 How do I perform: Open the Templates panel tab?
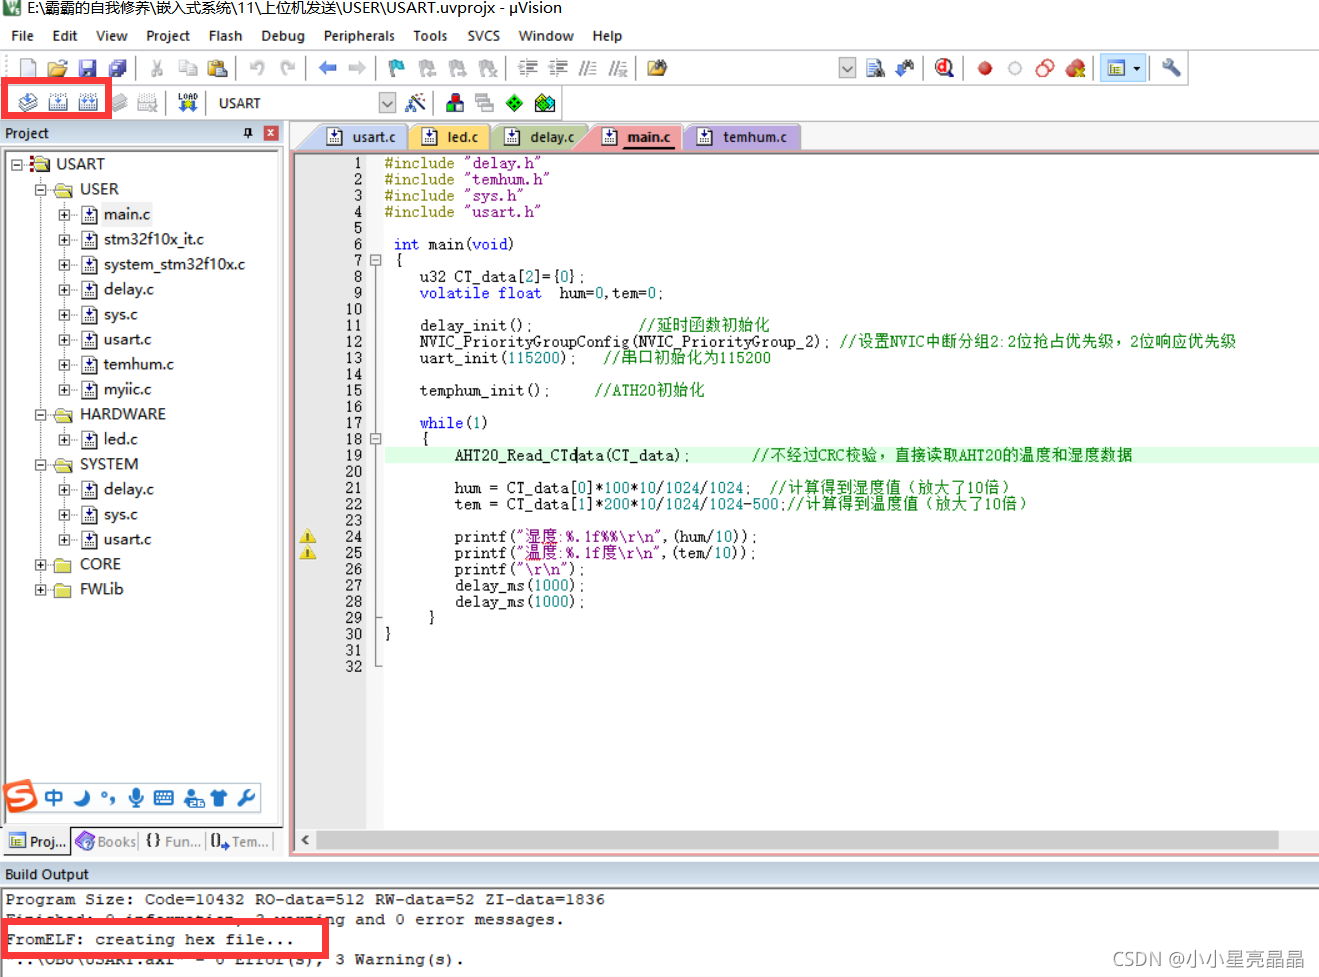[240, 841]
